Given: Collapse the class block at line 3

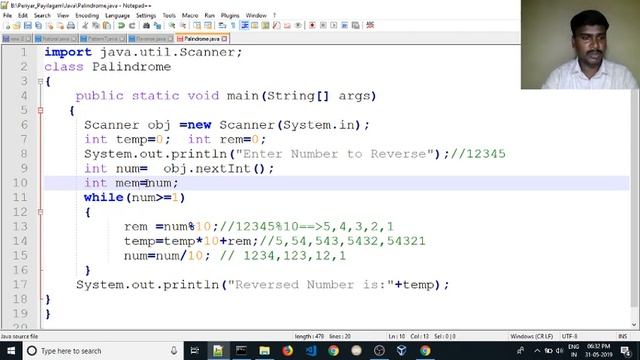Looking at the screenshot, I should tap(40, 81).
